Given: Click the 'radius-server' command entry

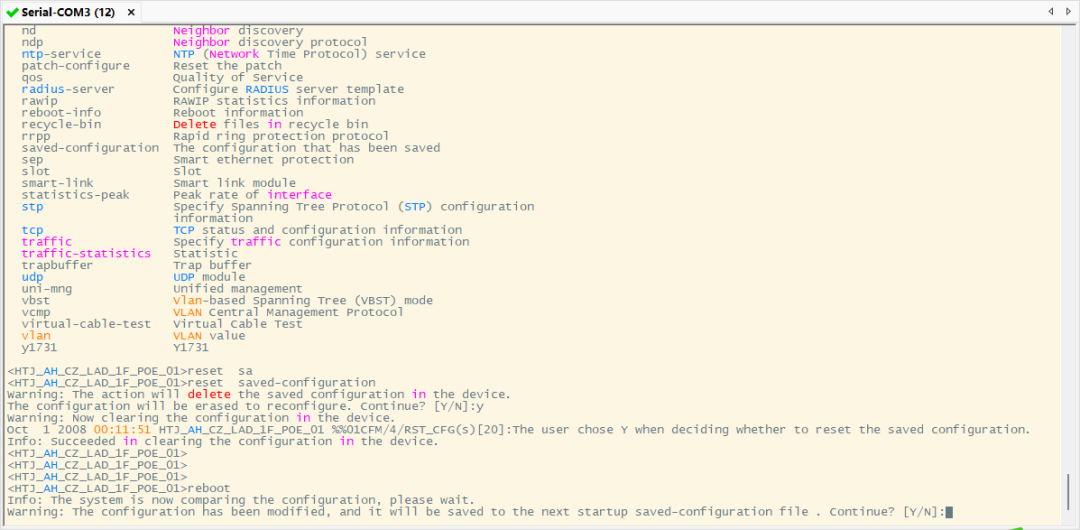Looking at the screenshot, I should click(x=68, y=89).
